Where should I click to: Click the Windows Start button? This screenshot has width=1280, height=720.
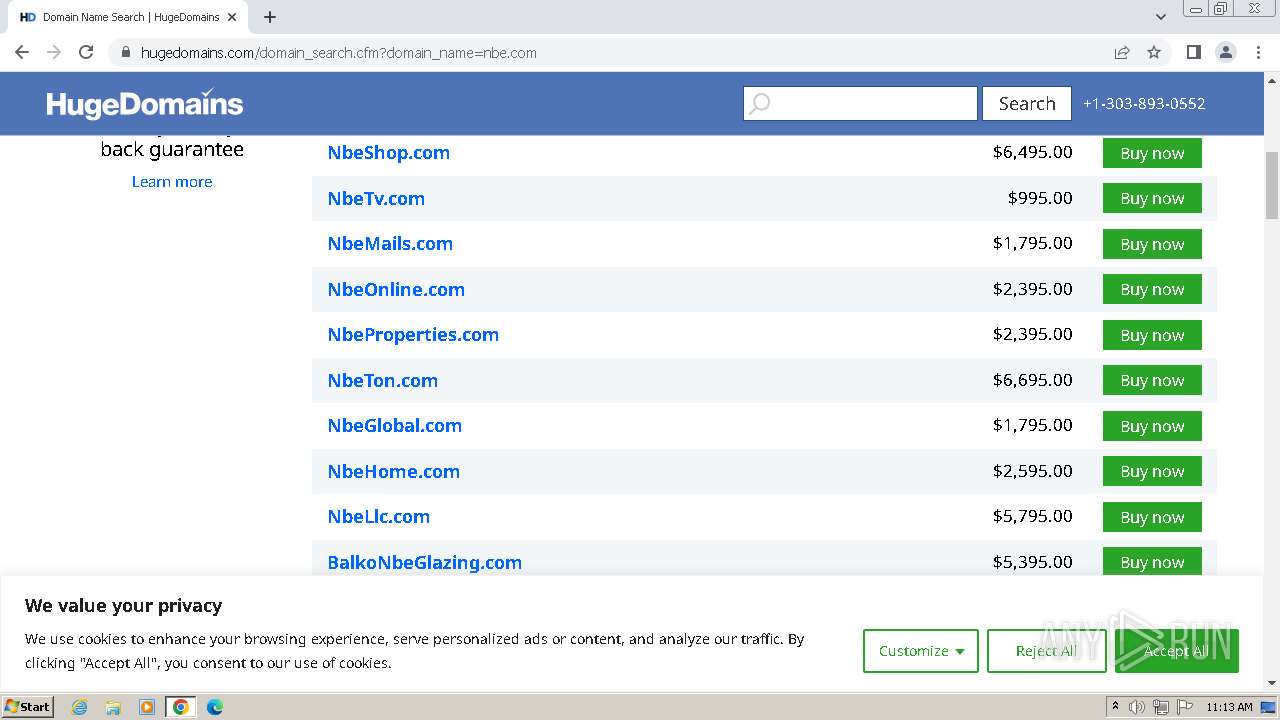[28, 707]
